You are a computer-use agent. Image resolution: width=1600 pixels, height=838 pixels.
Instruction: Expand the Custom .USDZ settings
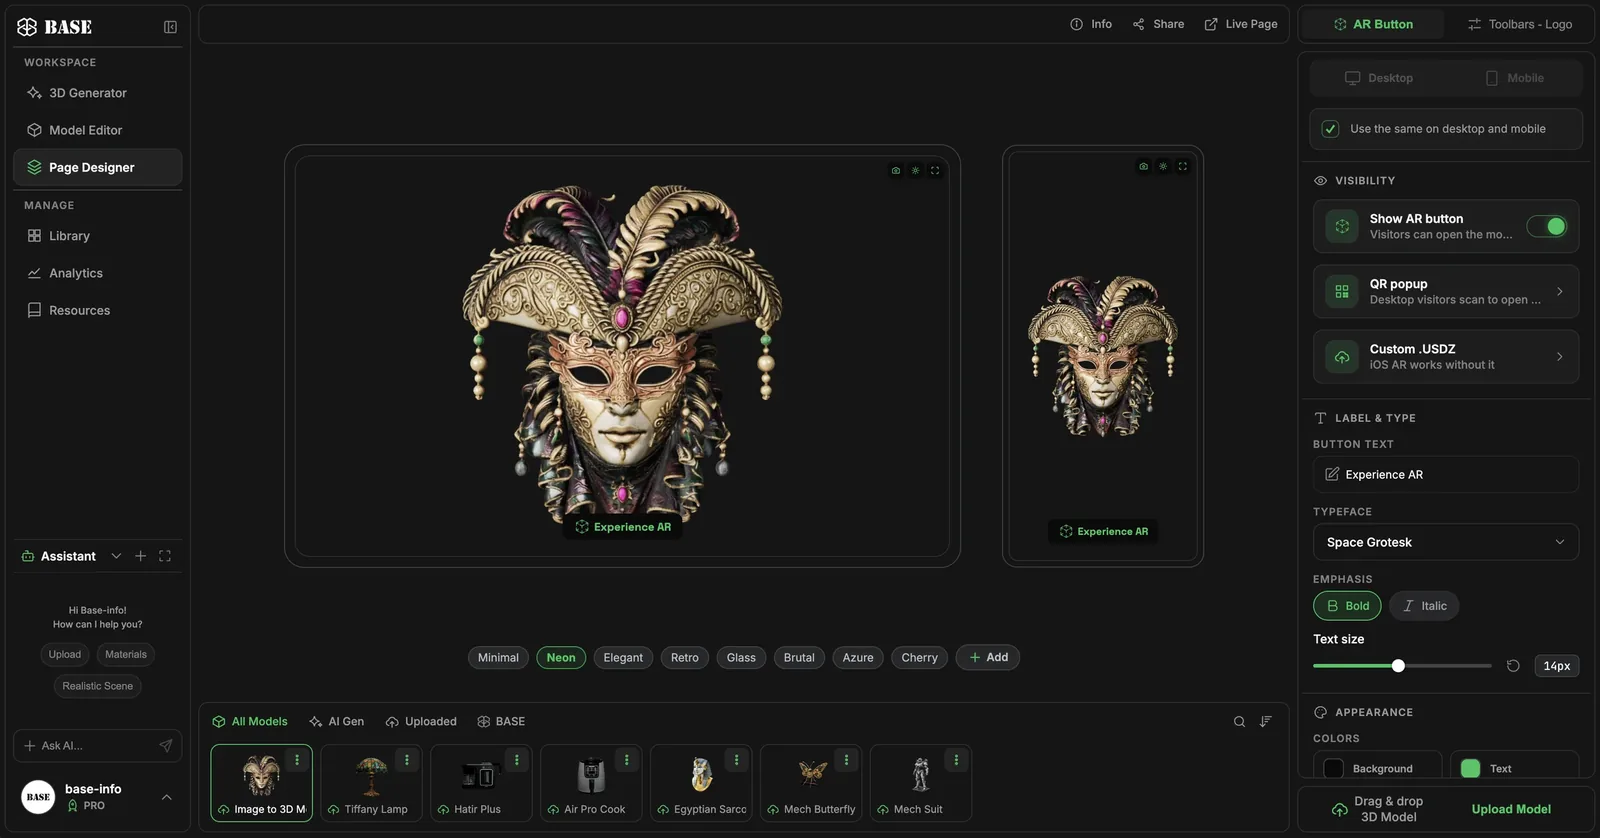1446,357
